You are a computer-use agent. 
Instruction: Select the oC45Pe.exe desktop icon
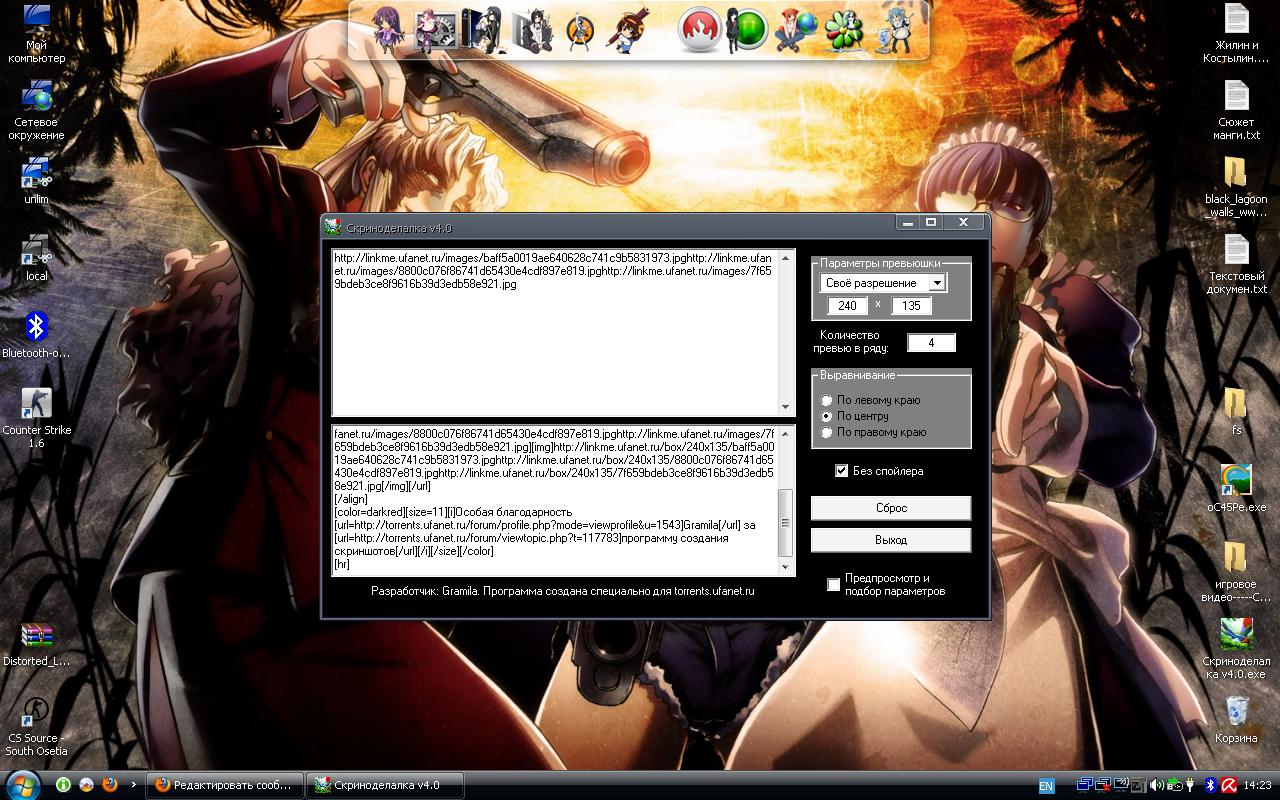point(1236,488)
